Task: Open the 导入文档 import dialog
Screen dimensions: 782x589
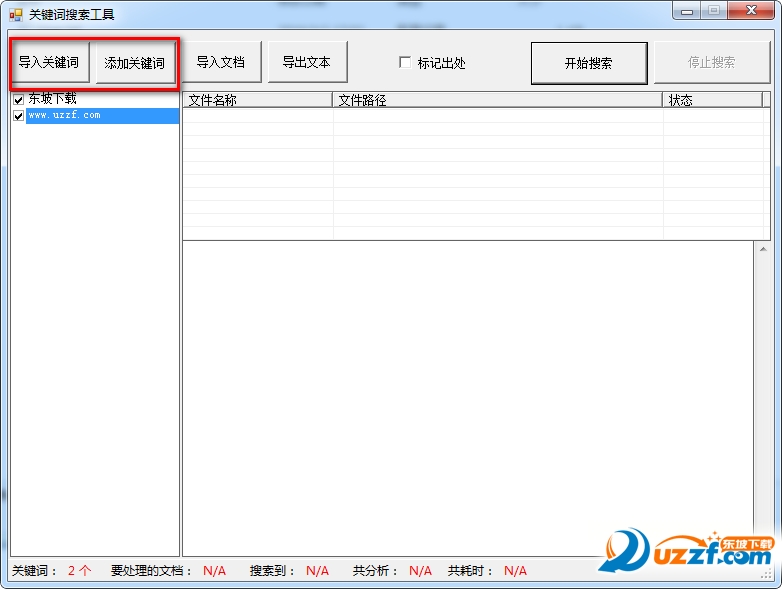Action: point(221,62)
